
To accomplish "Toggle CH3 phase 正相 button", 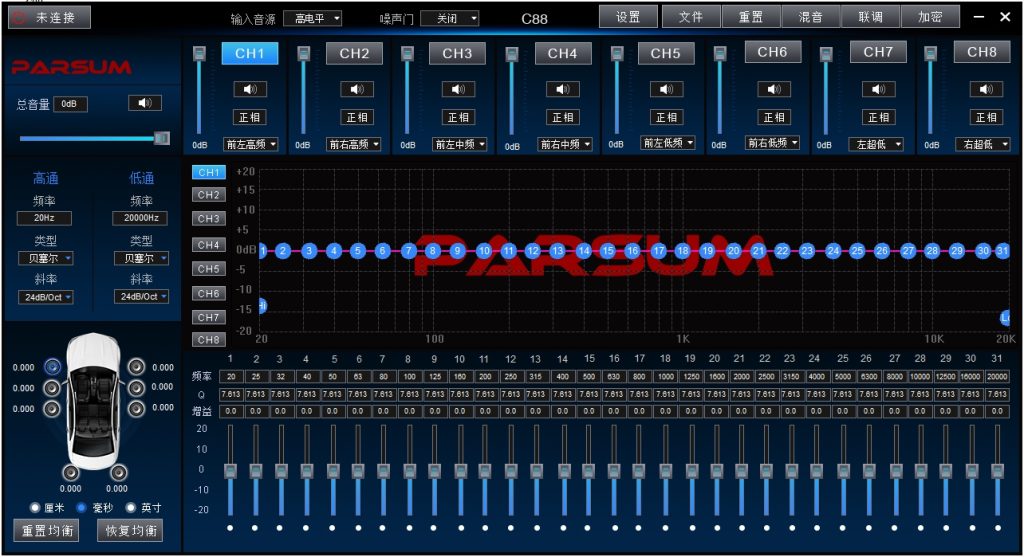I will [458, 117].
